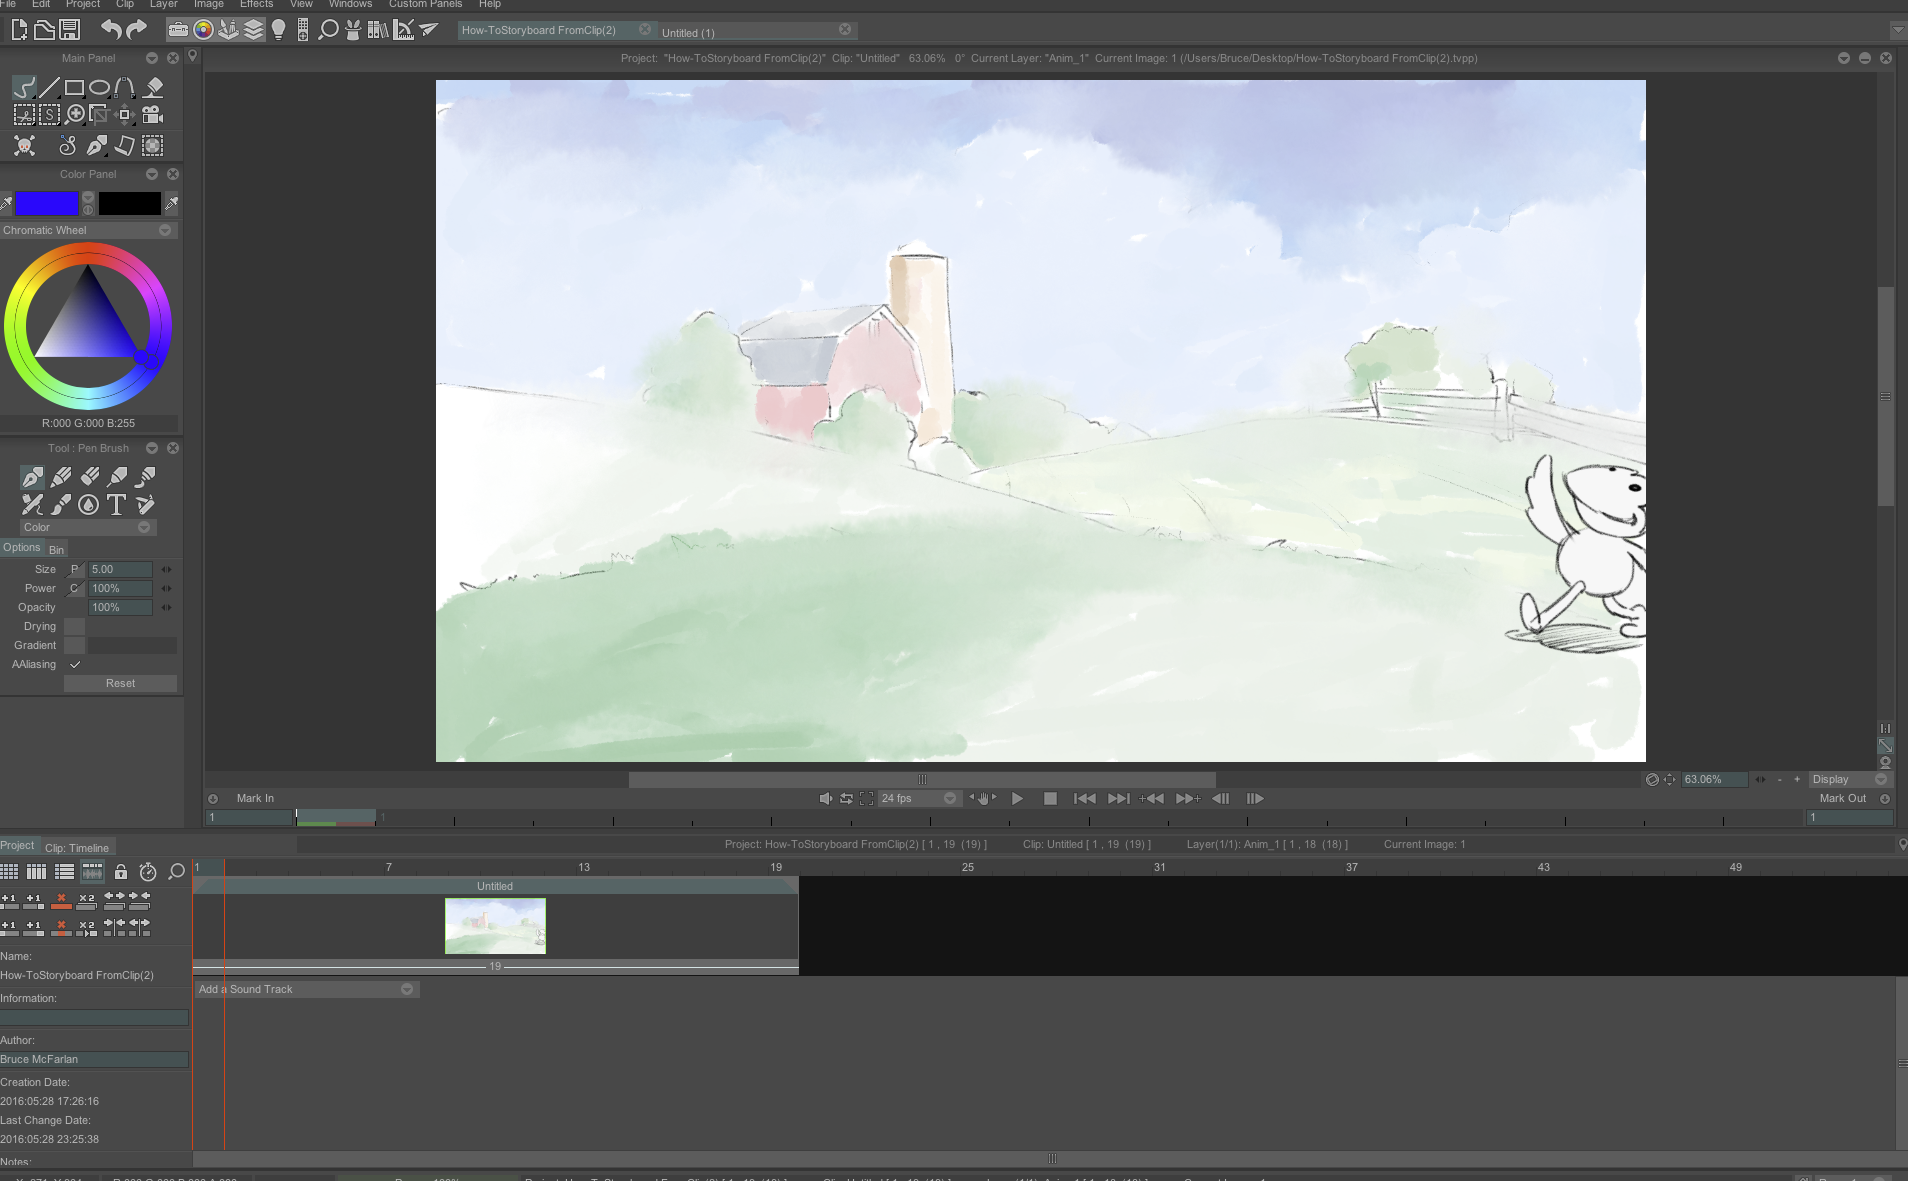The height and width of the screenshot is (1181, 1908).
Task: Select the camera tool in Main Panel
Action: [152, 114]
